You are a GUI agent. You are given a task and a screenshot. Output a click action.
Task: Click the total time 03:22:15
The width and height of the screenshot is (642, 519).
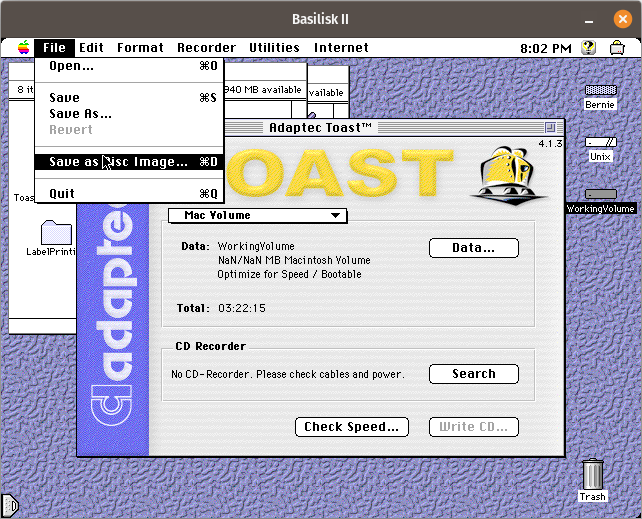coord(242,308)
